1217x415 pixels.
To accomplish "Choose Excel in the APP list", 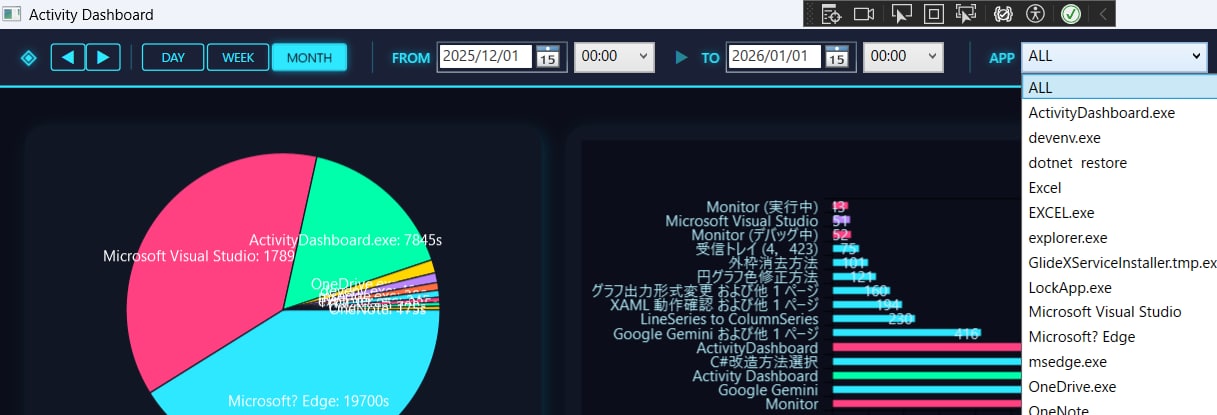I will (1119, 188).
